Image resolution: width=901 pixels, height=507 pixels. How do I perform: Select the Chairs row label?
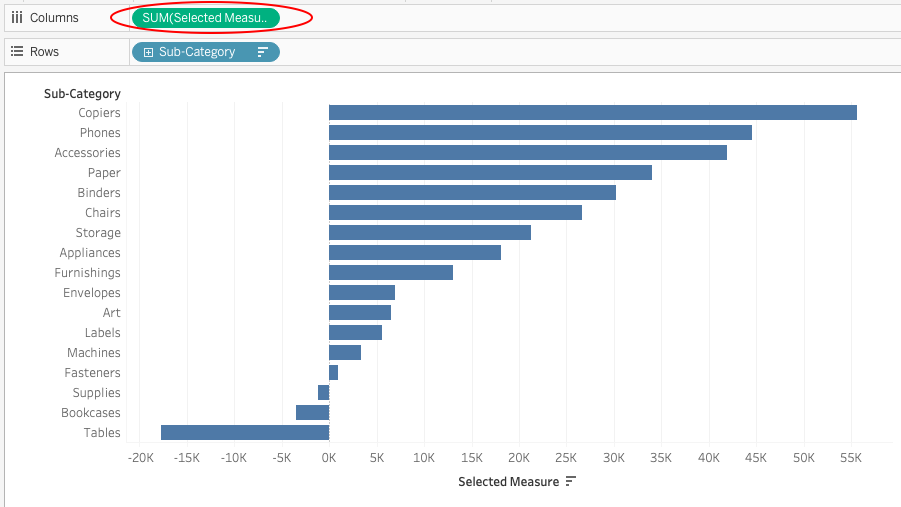[x=103, y=213]
